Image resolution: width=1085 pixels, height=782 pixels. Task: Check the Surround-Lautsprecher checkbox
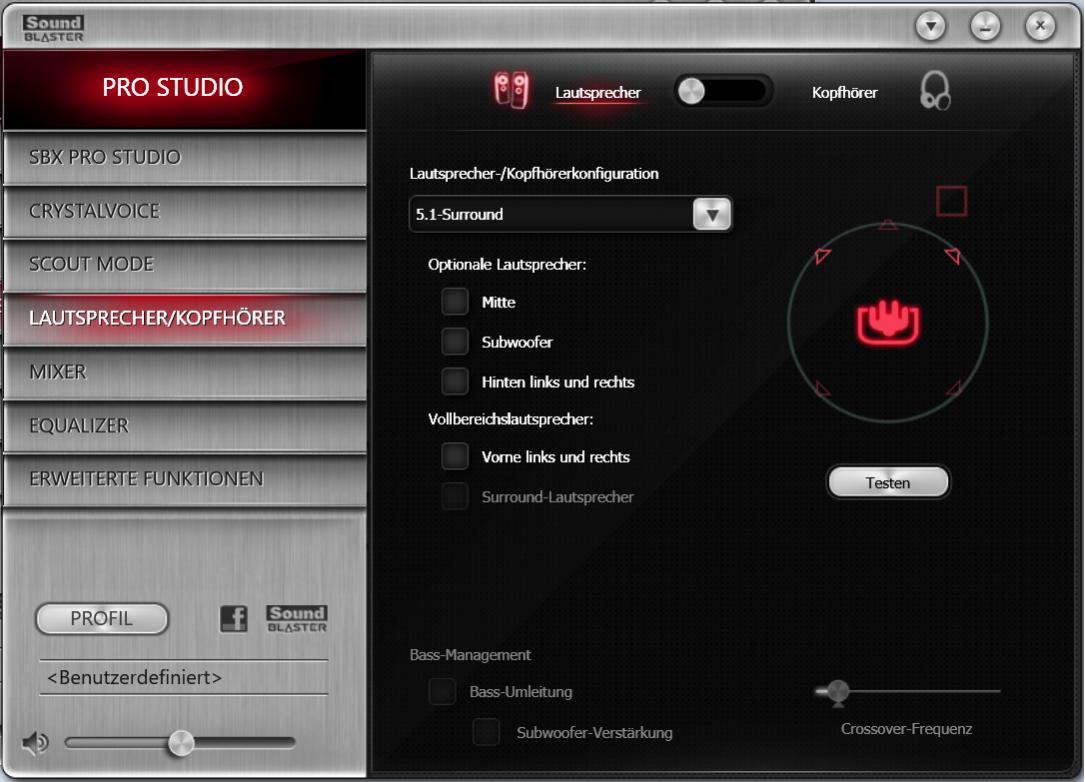455,496
